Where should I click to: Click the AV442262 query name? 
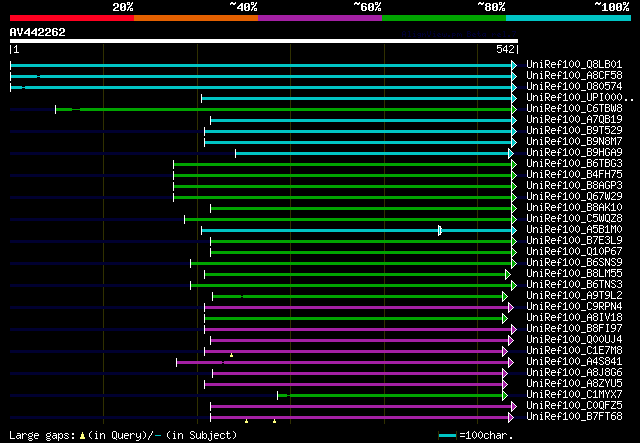pyautogui.click(x=38, y=32)
